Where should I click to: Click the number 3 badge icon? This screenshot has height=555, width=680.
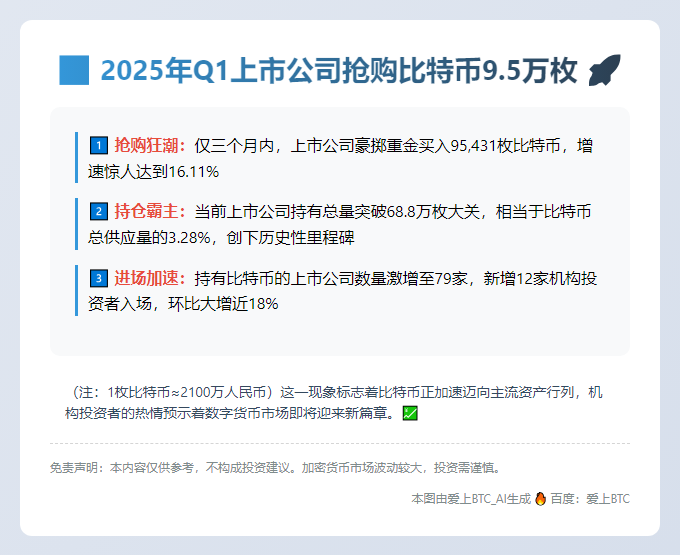99,278
